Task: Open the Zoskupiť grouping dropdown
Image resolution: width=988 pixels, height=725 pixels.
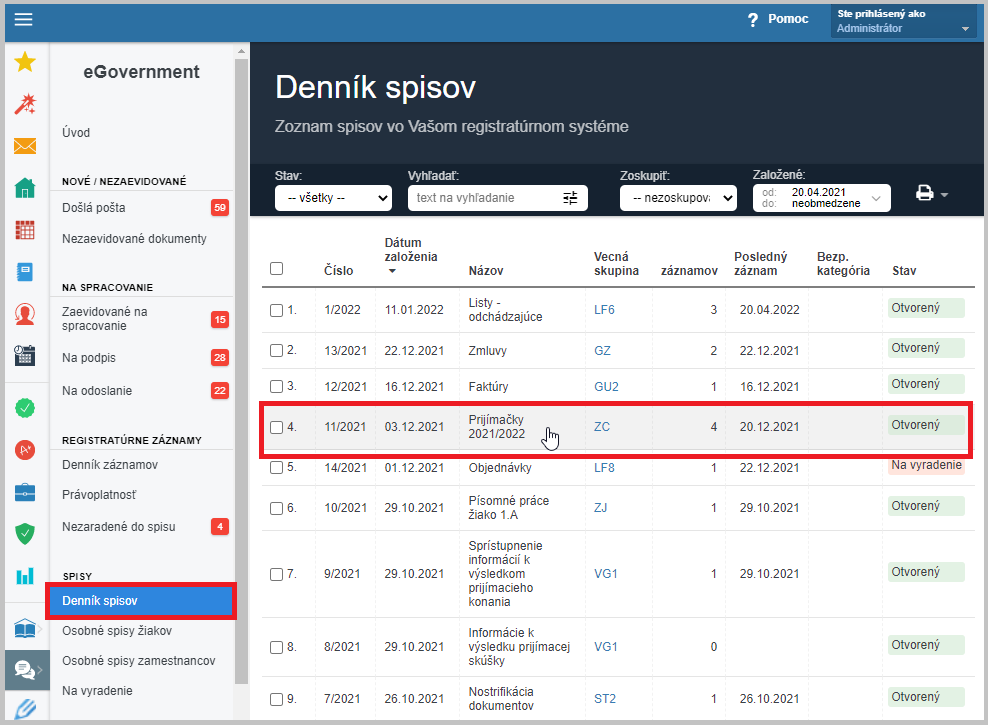Action: pyautogui.click(x=678, y=198)
